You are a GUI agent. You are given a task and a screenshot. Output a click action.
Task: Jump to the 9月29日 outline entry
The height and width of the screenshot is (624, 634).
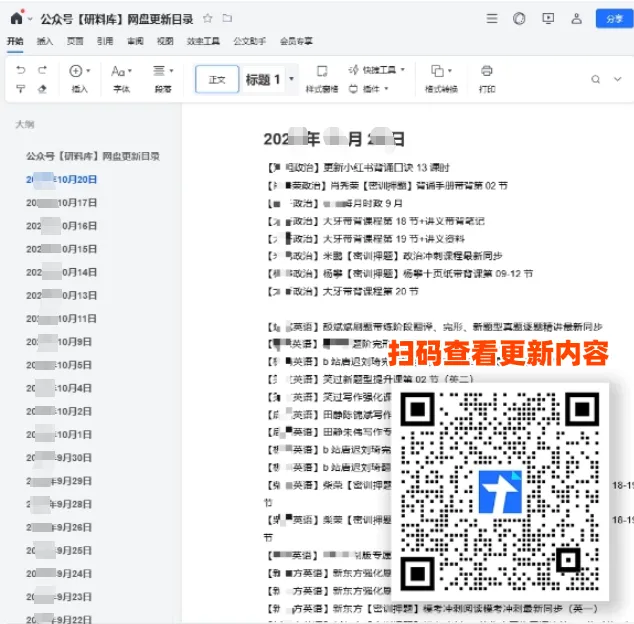59,481
